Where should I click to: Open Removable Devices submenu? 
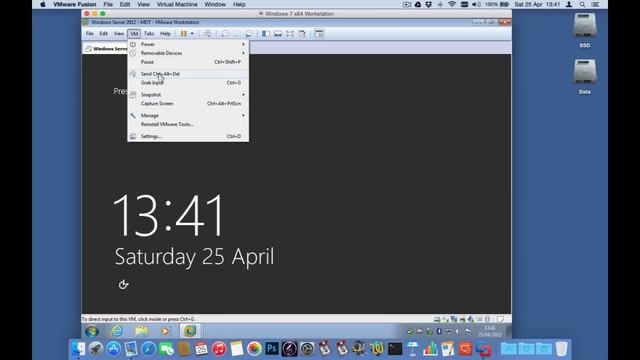(x=188, y=53)
